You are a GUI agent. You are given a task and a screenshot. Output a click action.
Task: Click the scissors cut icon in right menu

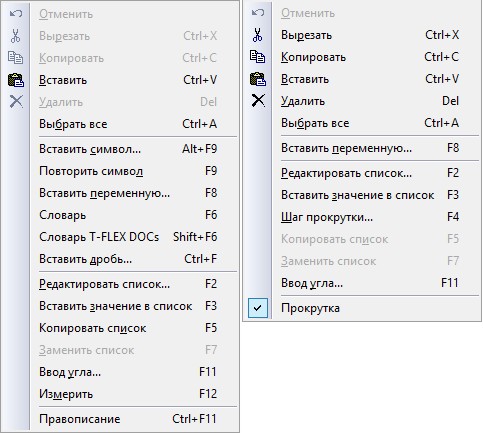click(258, 35)
